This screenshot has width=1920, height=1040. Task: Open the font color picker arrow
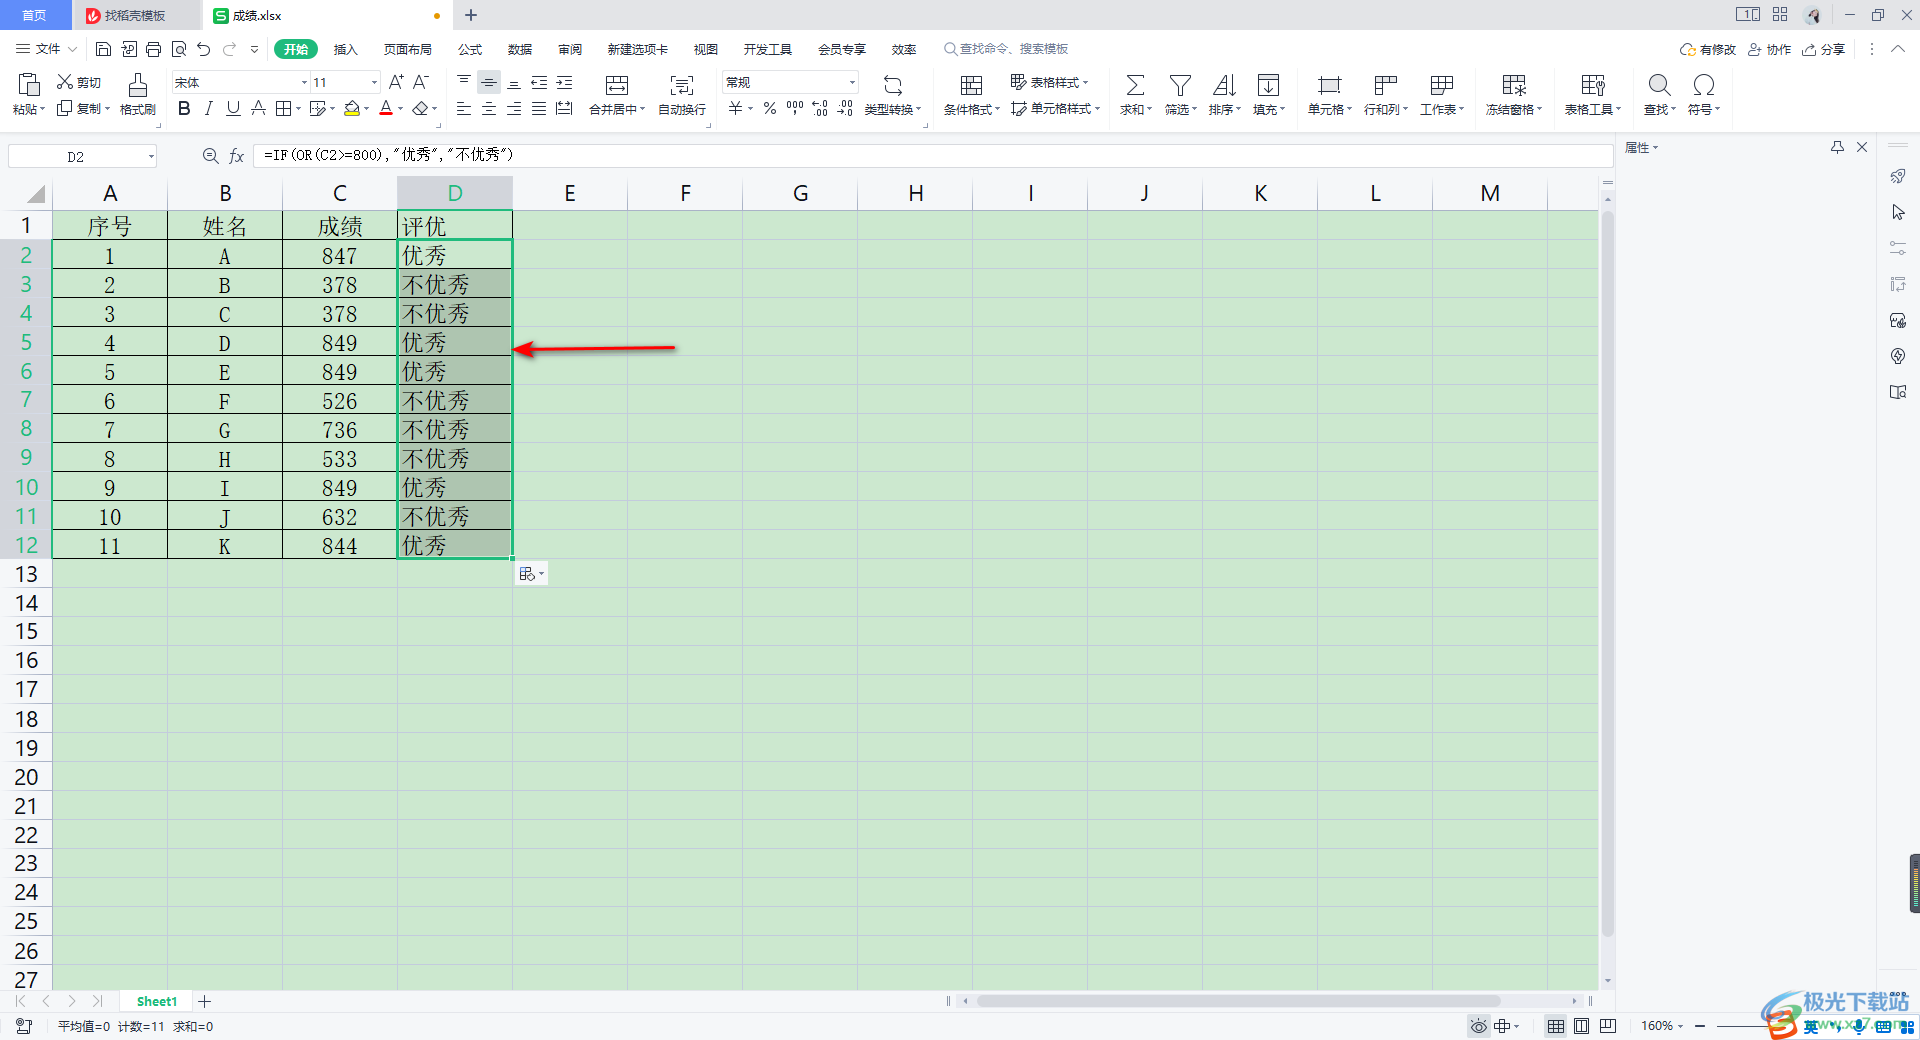pyautogui.click(x=401, y=109)
